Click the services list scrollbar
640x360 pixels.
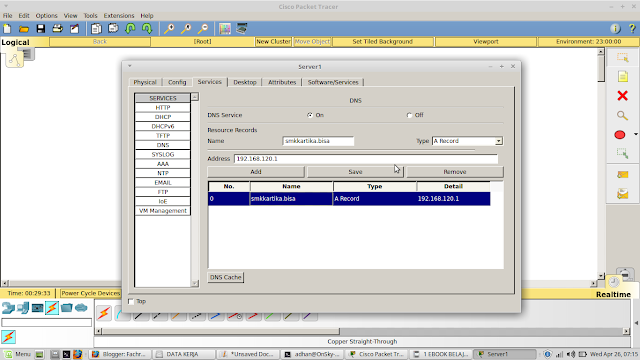[x=195, y=190]
